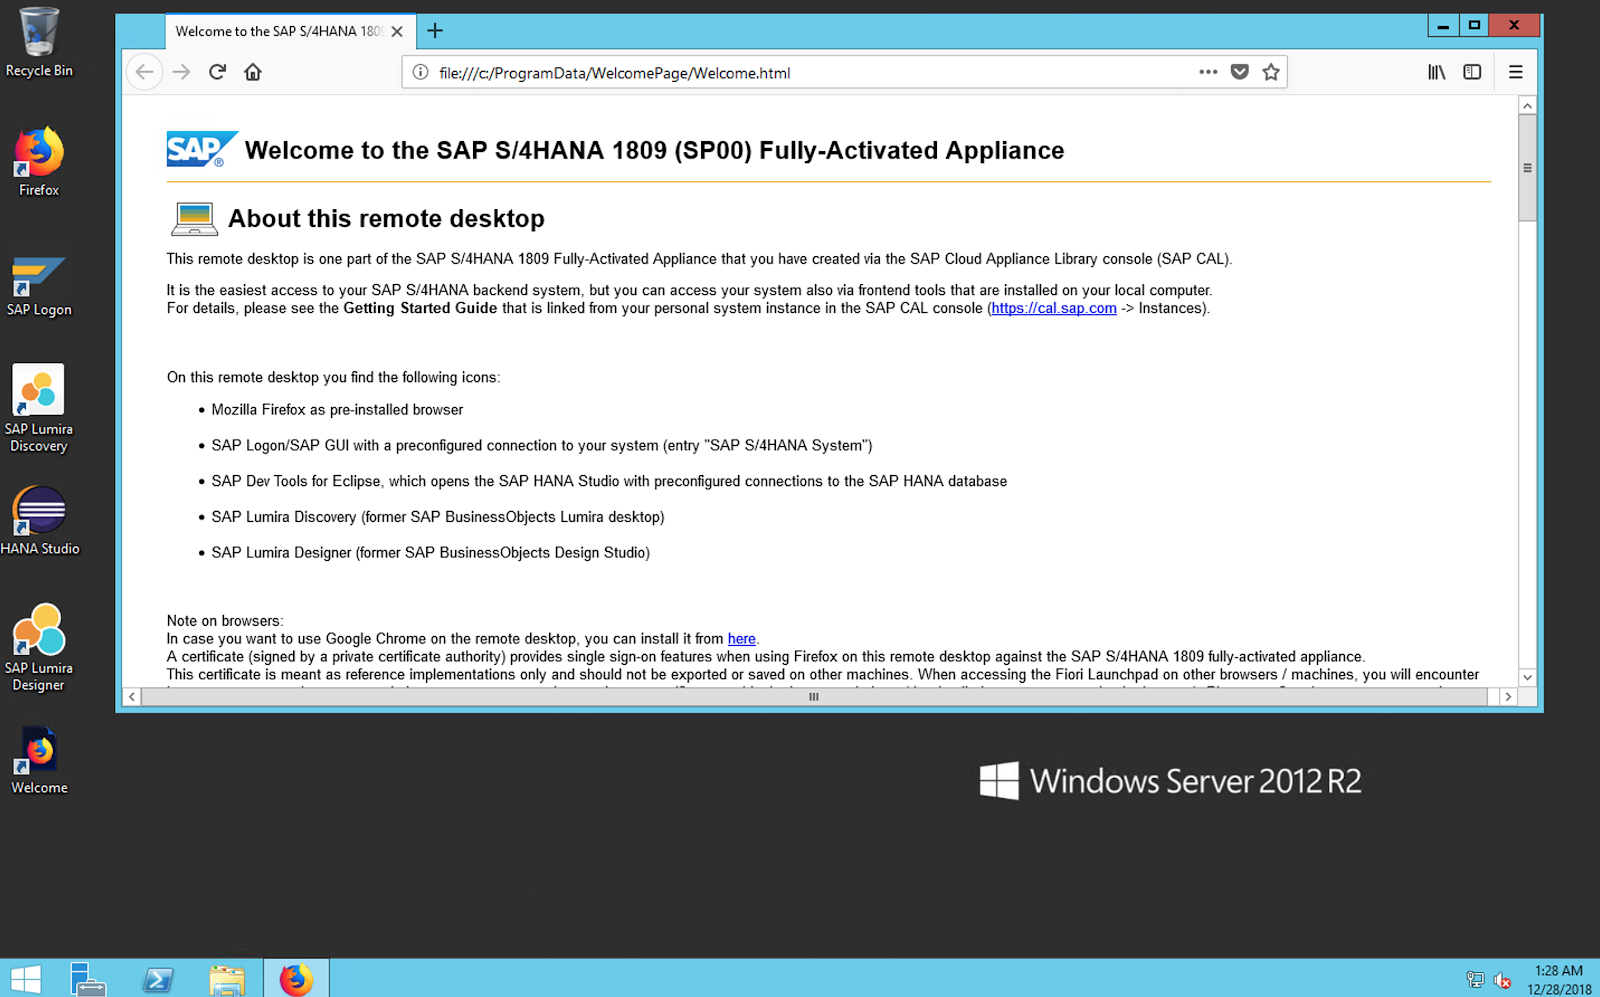This screenshot has height=997, width=1600.
Task: Click the horizontal scrollbar right arrow
Action: [x=1508, y=697]
